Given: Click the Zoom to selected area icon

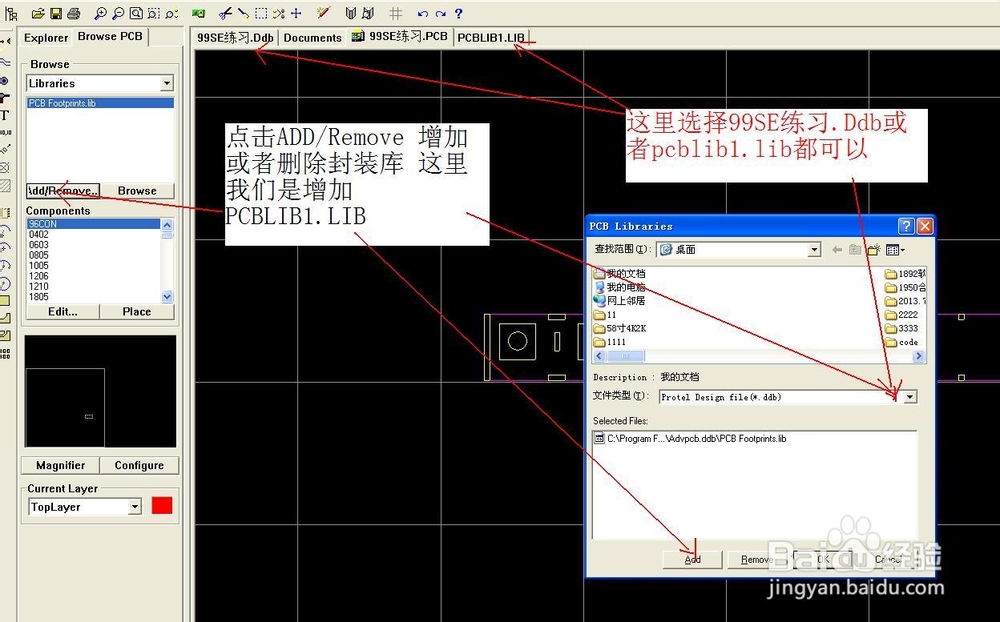Looking at the screenshot, I should pos(154,13).
